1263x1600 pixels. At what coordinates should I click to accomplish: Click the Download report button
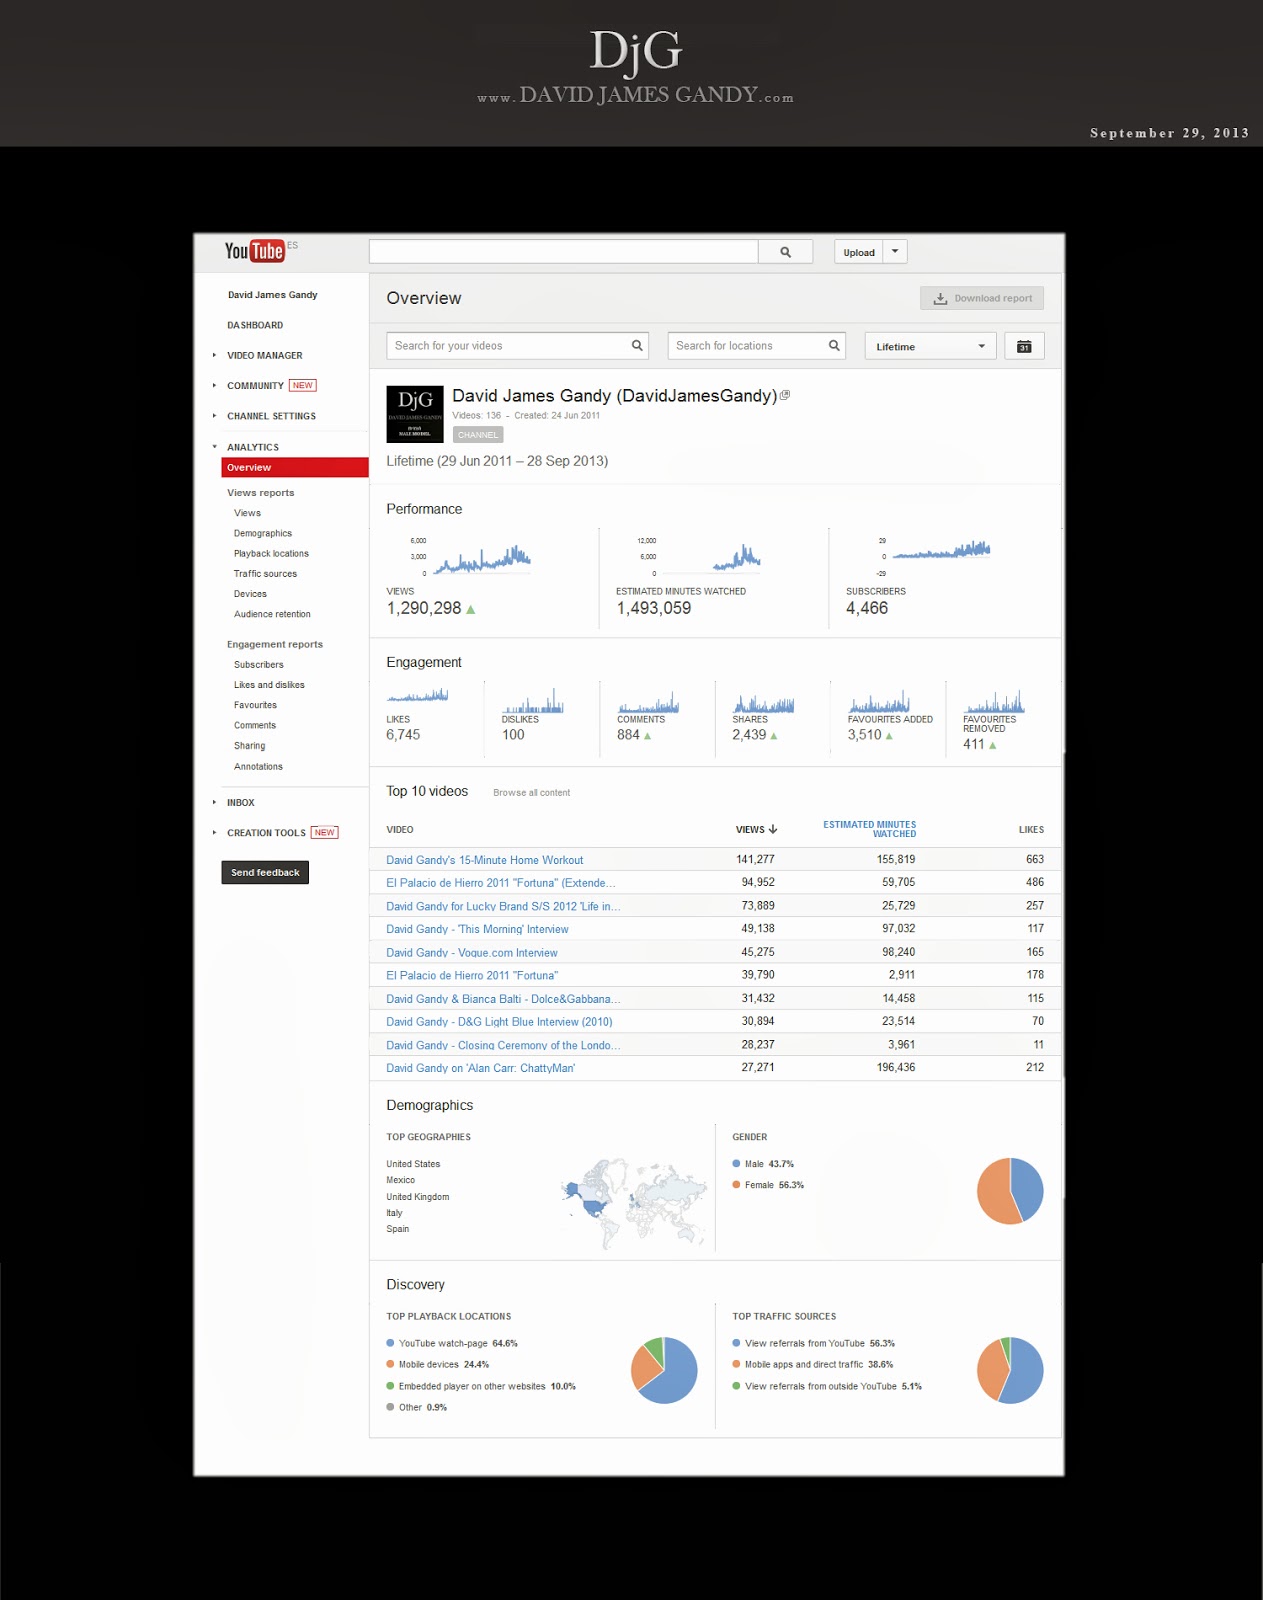pyautogui.click(x=982, y=298)
